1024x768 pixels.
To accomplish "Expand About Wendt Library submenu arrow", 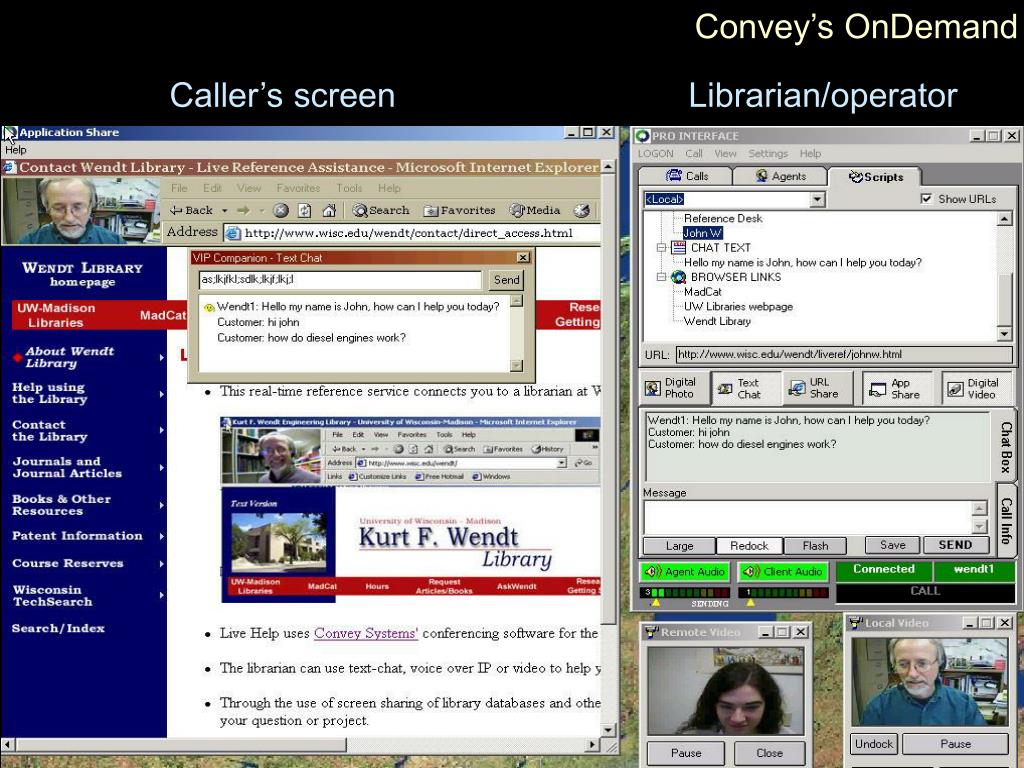I will (x=161, y=357).
